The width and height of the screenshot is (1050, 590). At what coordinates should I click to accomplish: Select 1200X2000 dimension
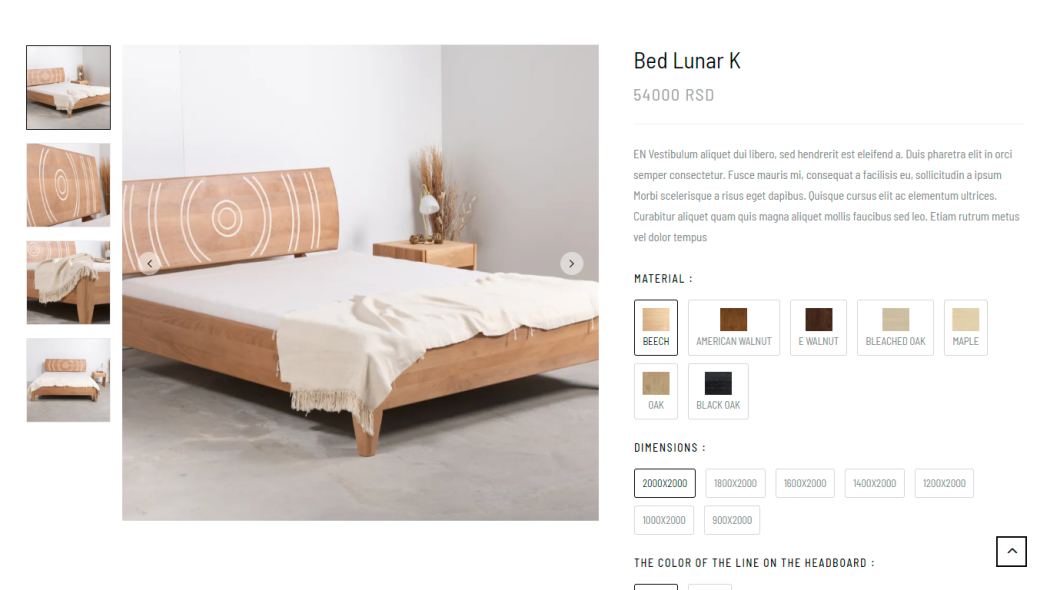click(x=944, y=483)
